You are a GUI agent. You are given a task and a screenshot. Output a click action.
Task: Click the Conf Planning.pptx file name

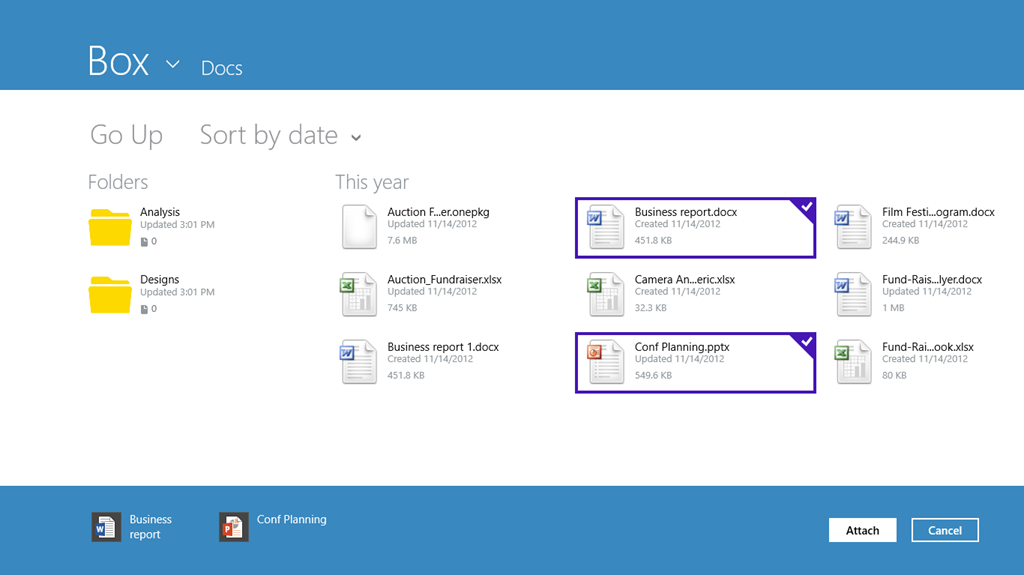click(682, 347)
